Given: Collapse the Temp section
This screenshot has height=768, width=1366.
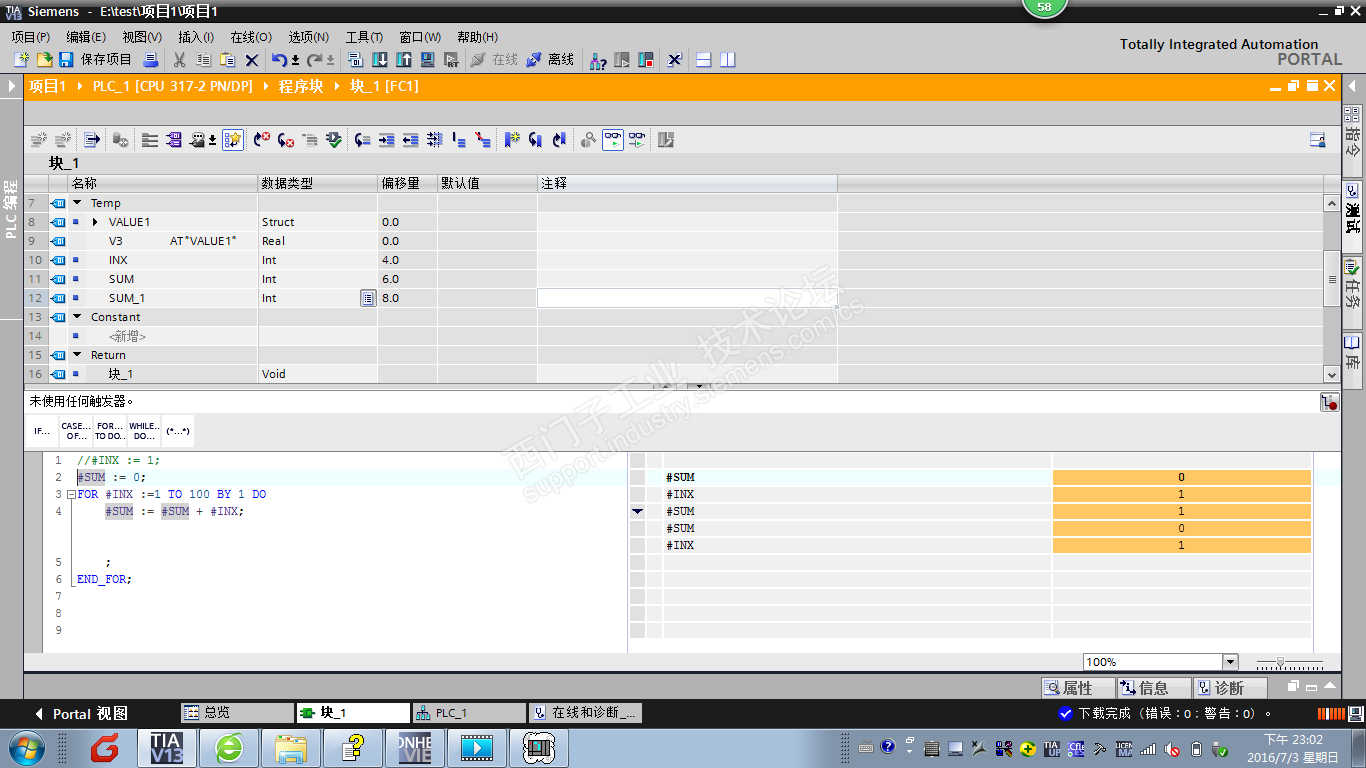Looking at the screenshot, I should pyautogui.click(x=77, y=203).
